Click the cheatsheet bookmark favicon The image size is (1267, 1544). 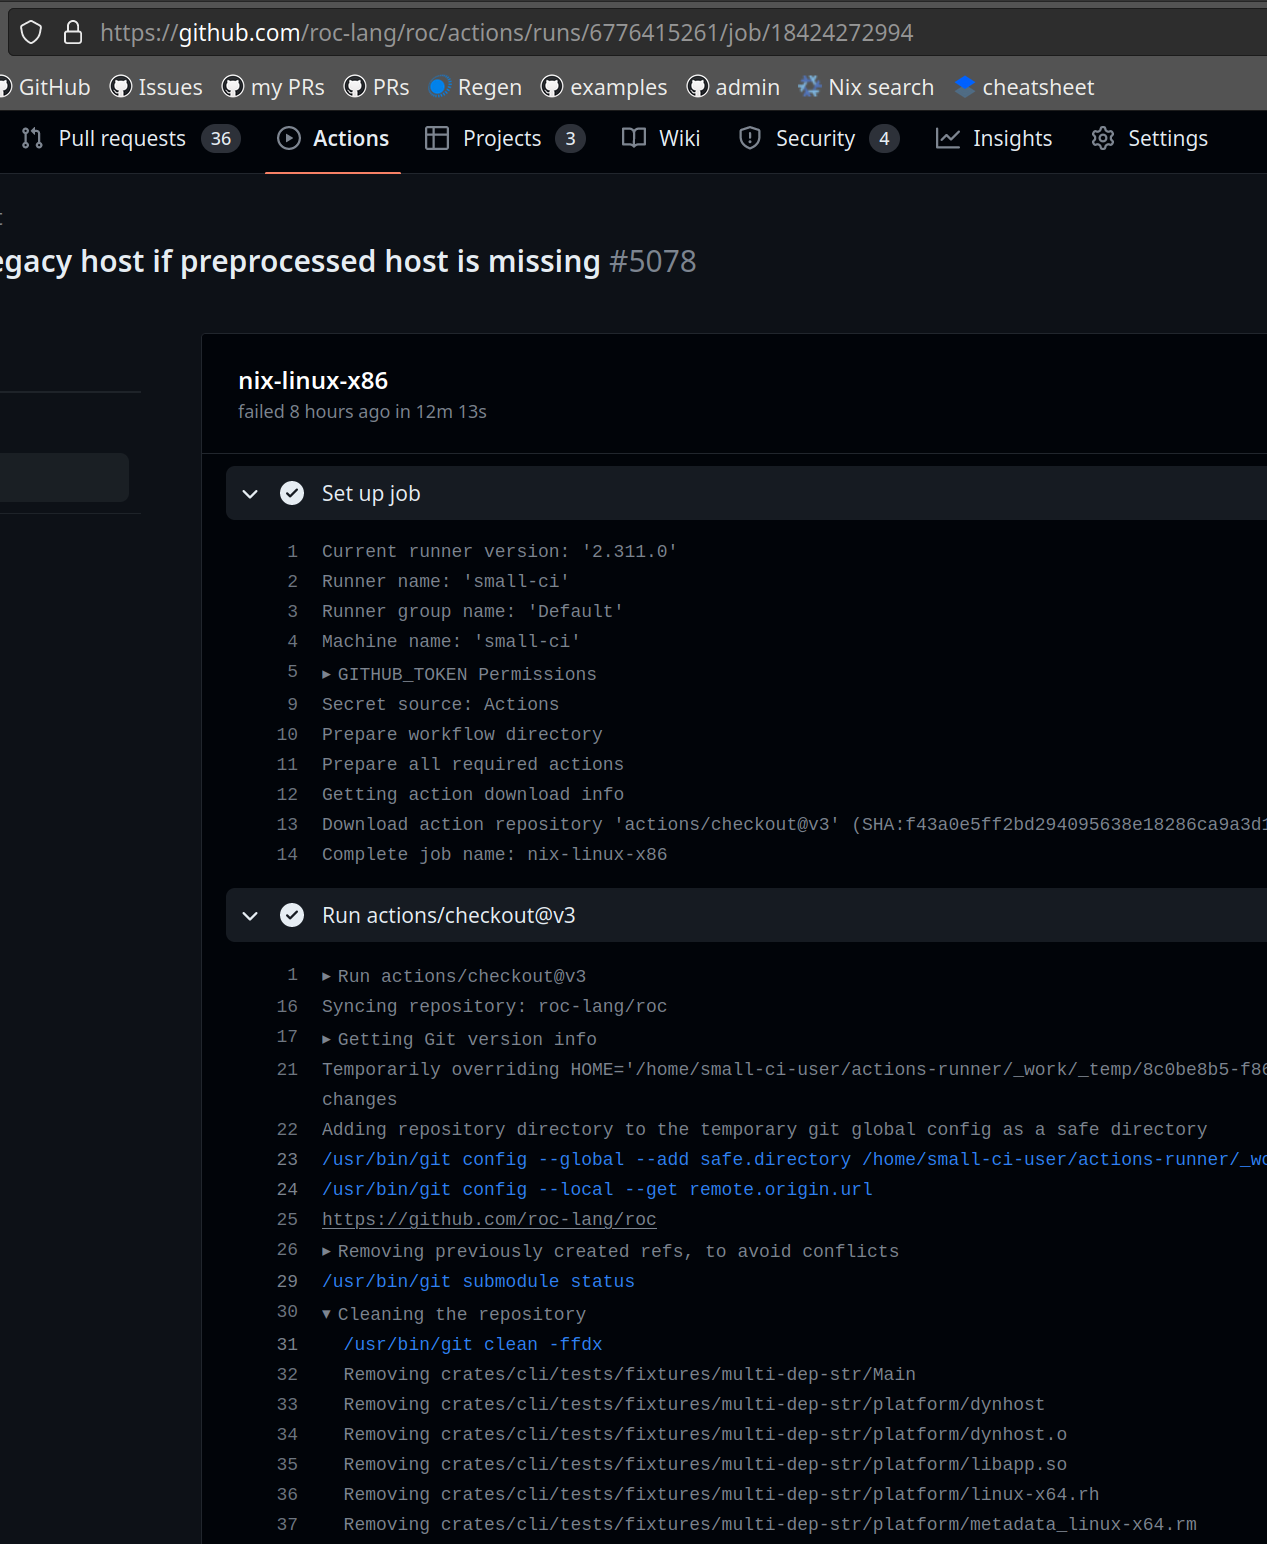tap(965, 87)
